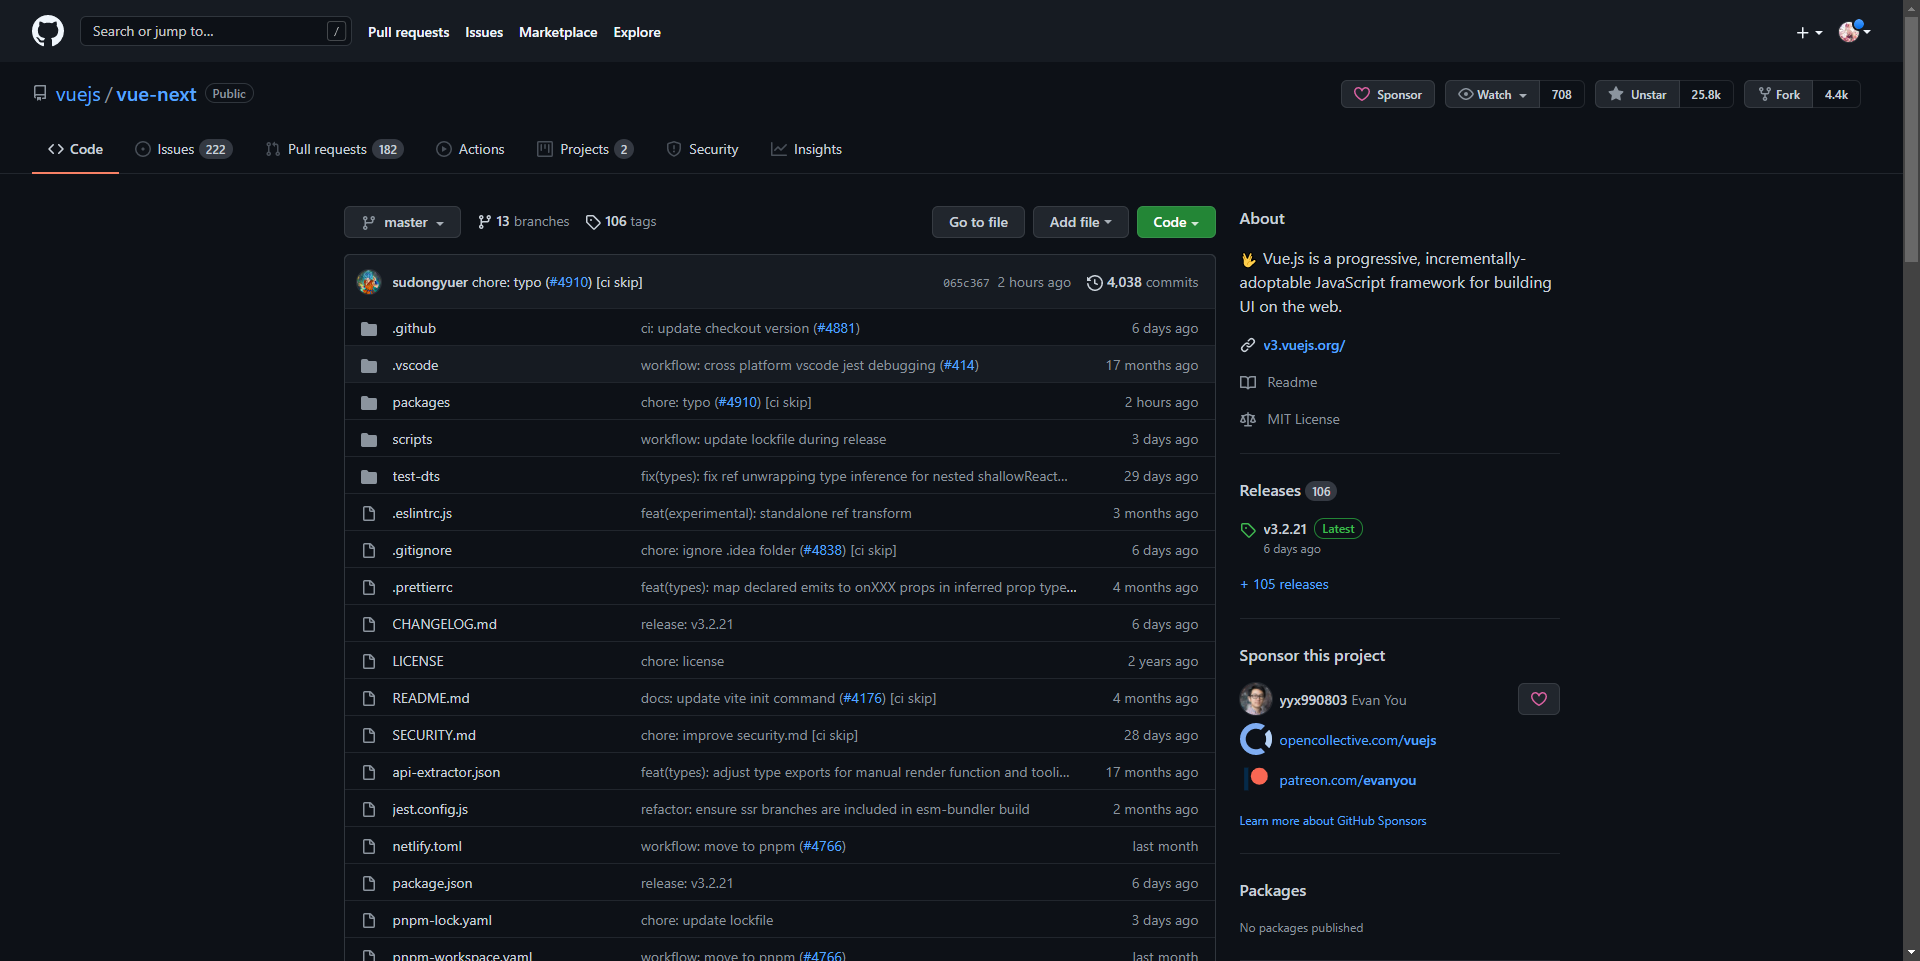The height and width of the screenshot is (961, 1920).
Task: Open the Insights tab
Action: tap(806, 149)
